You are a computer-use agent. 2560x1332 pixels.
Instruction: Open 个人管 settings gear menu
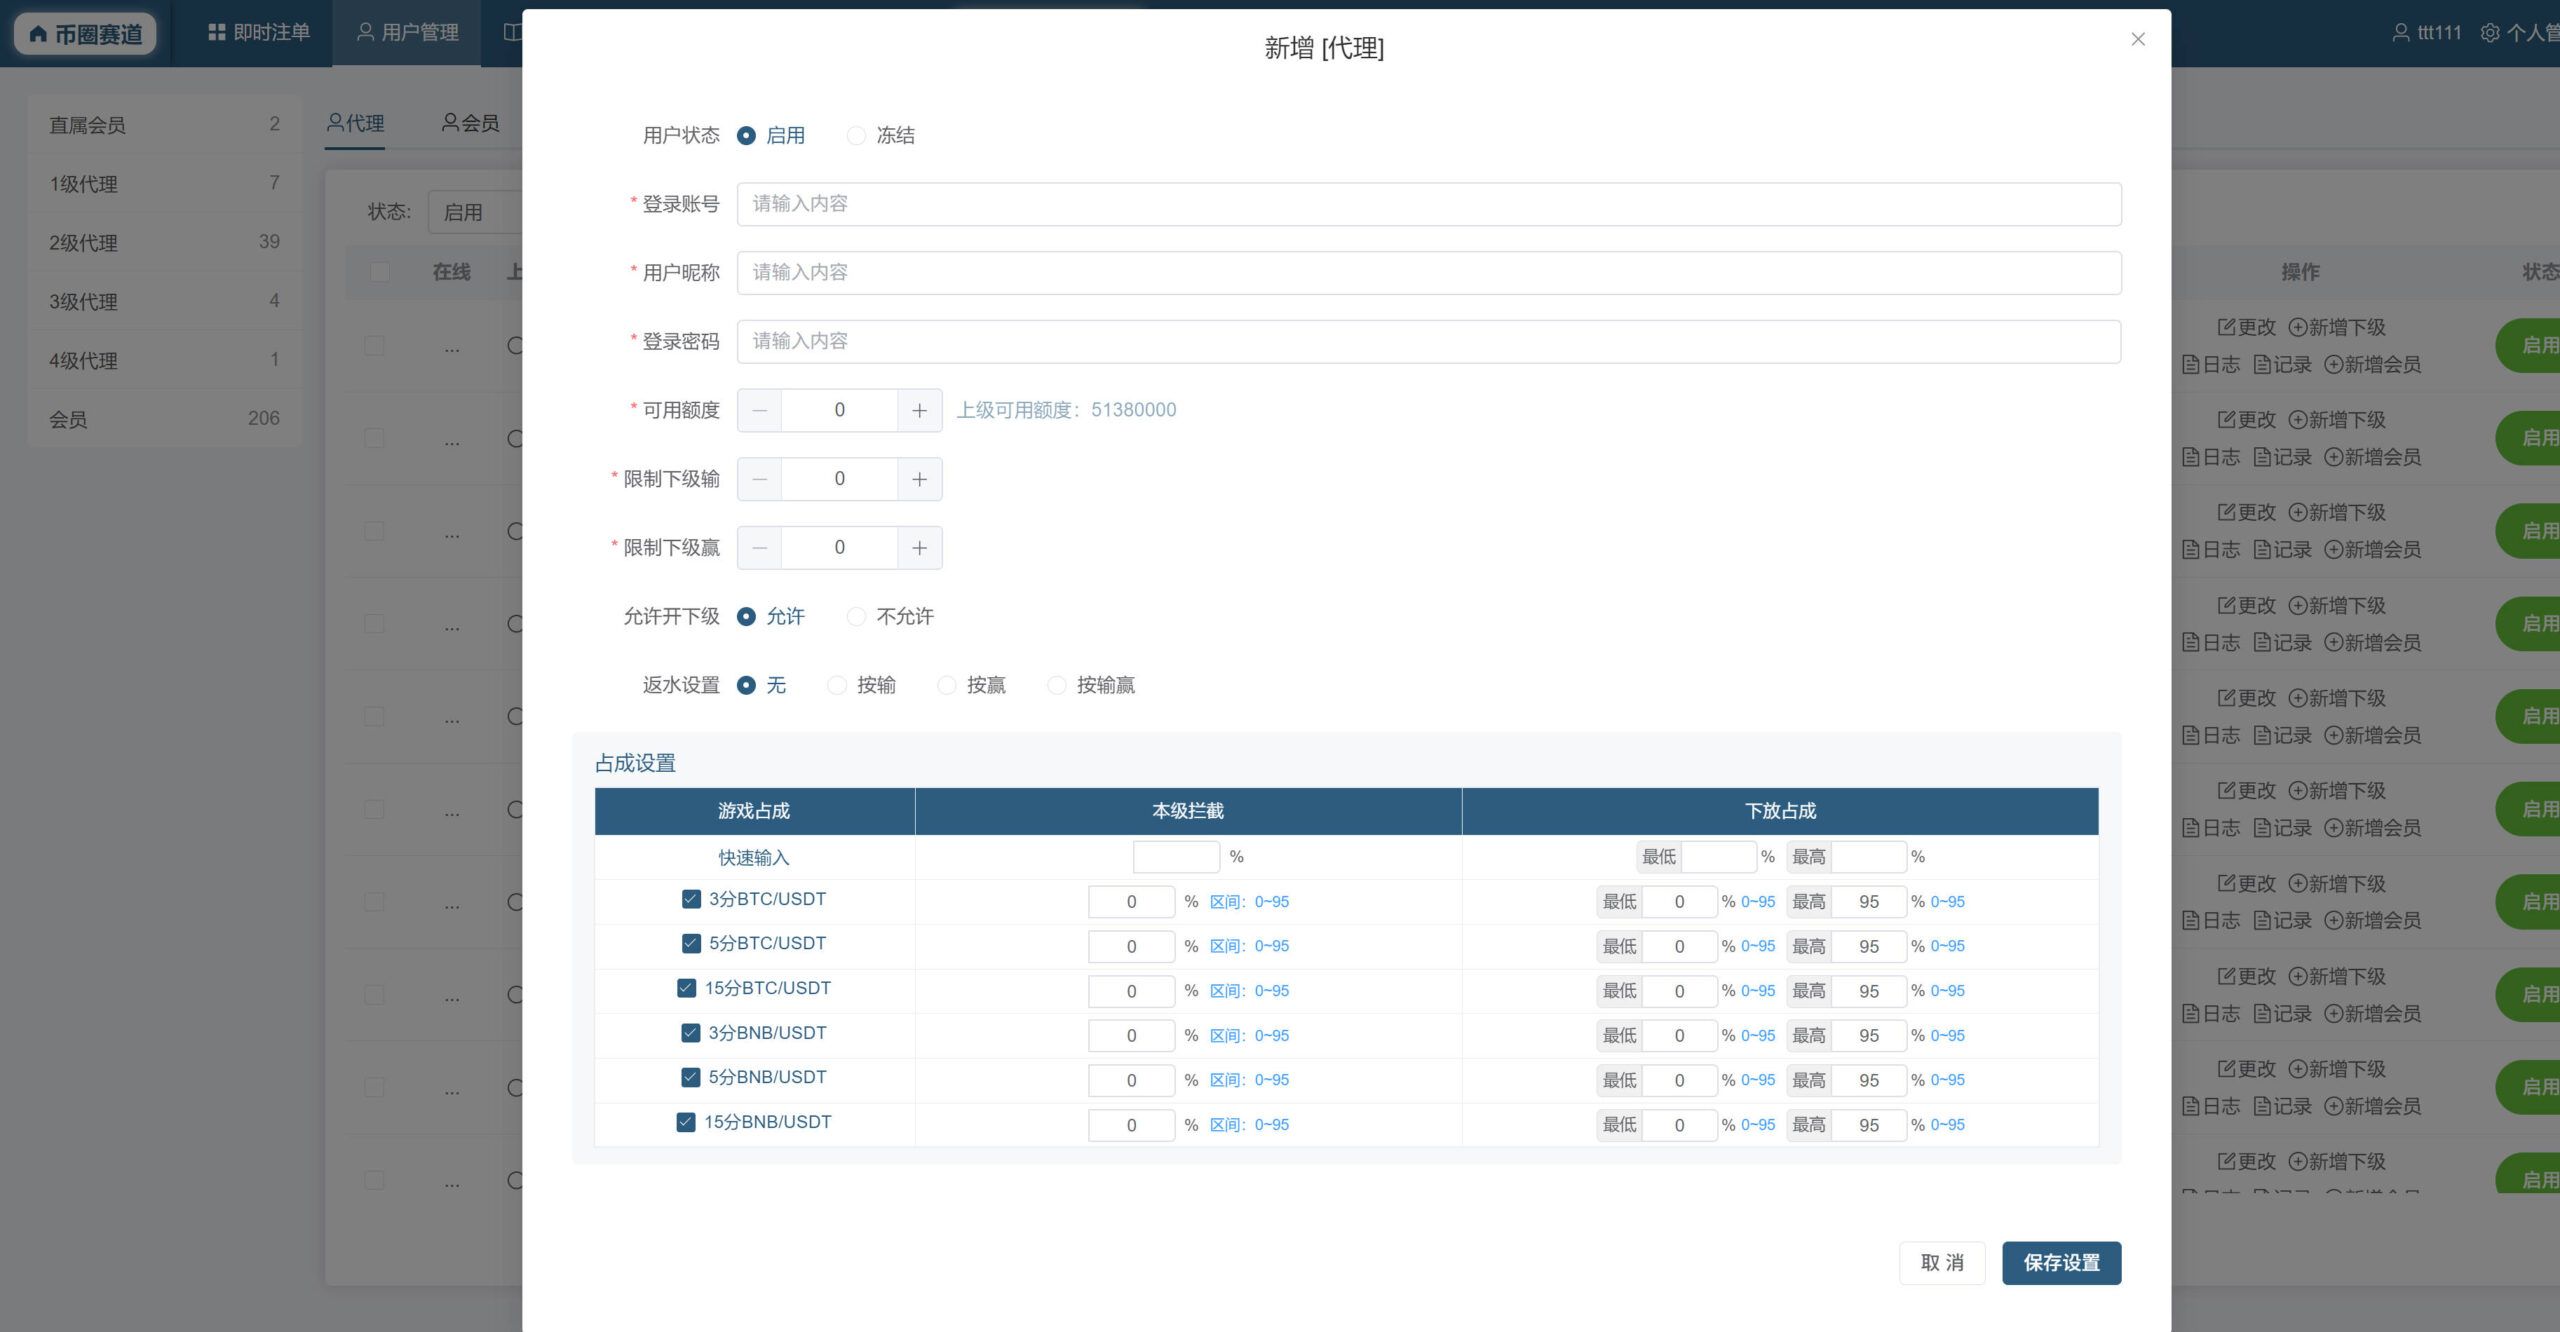pos(2490,33)
